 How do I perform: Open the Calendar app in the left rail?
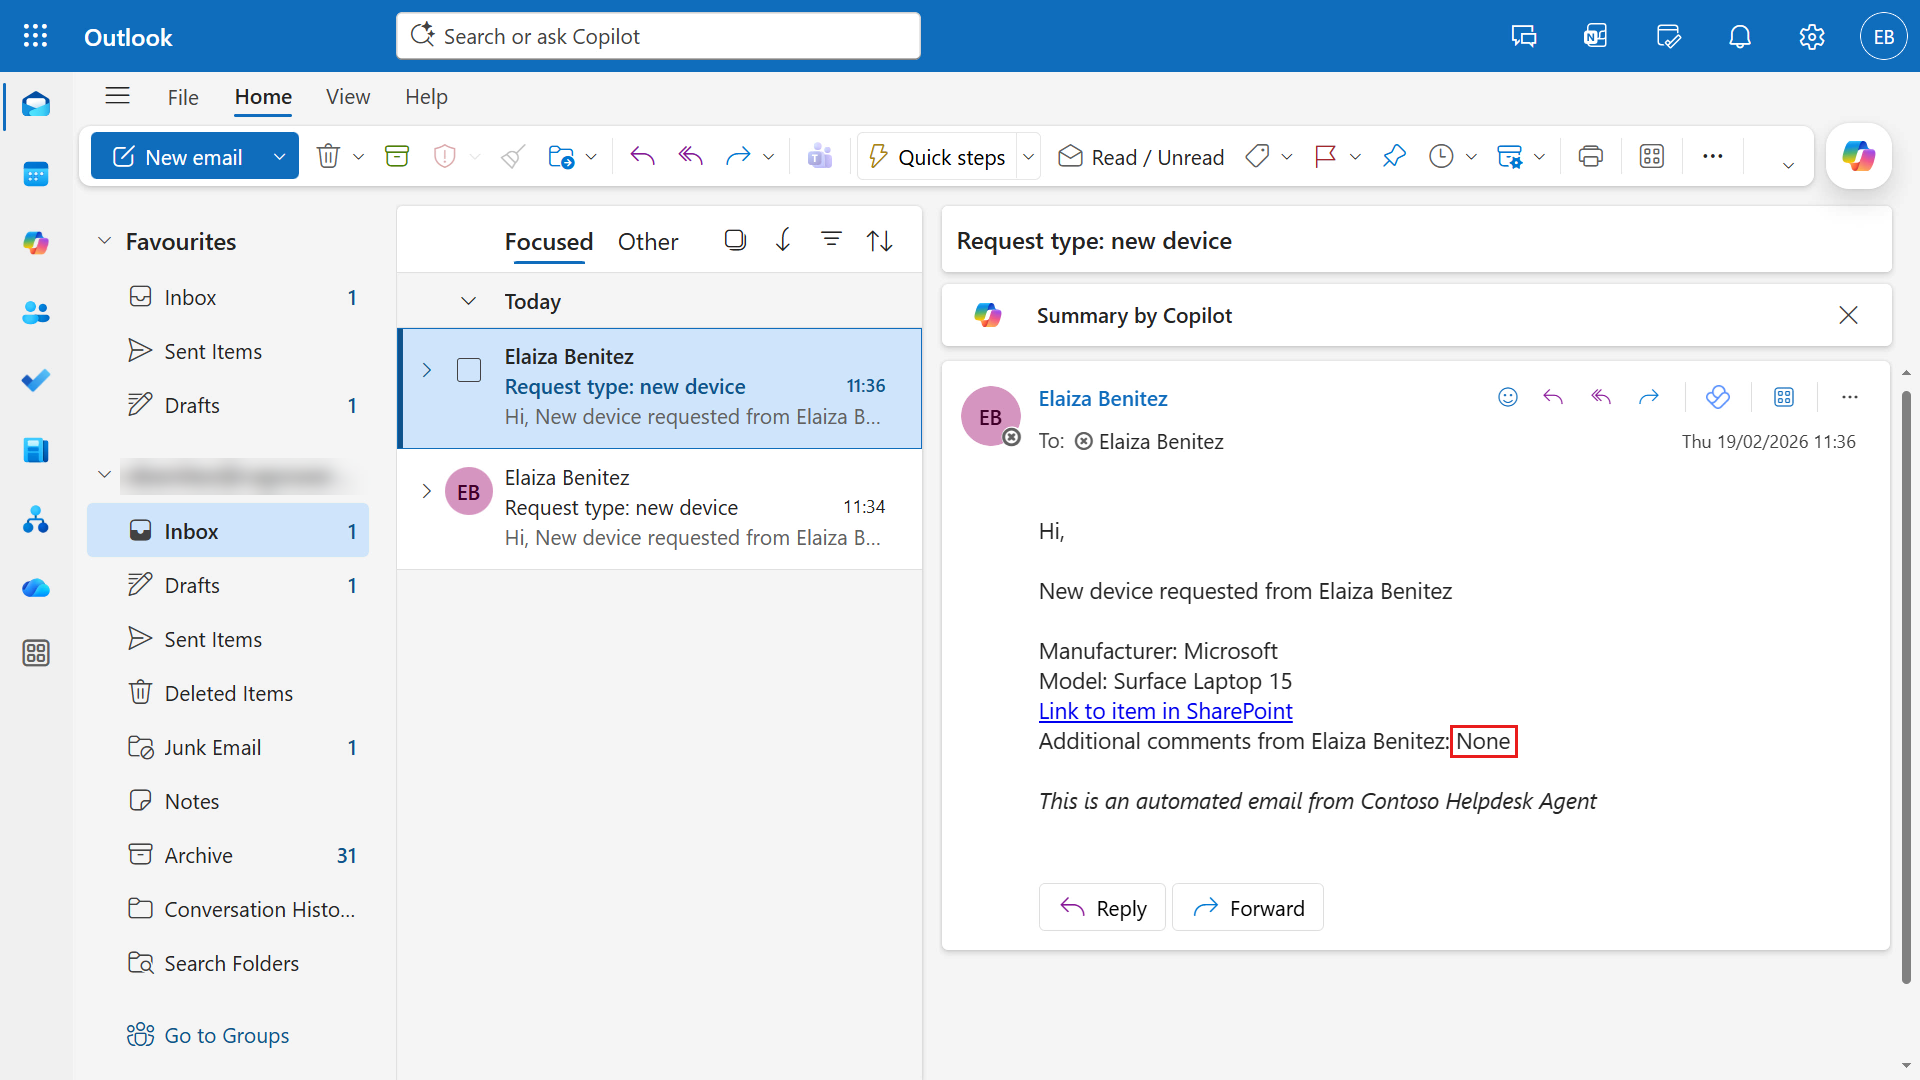click(36, 174)
